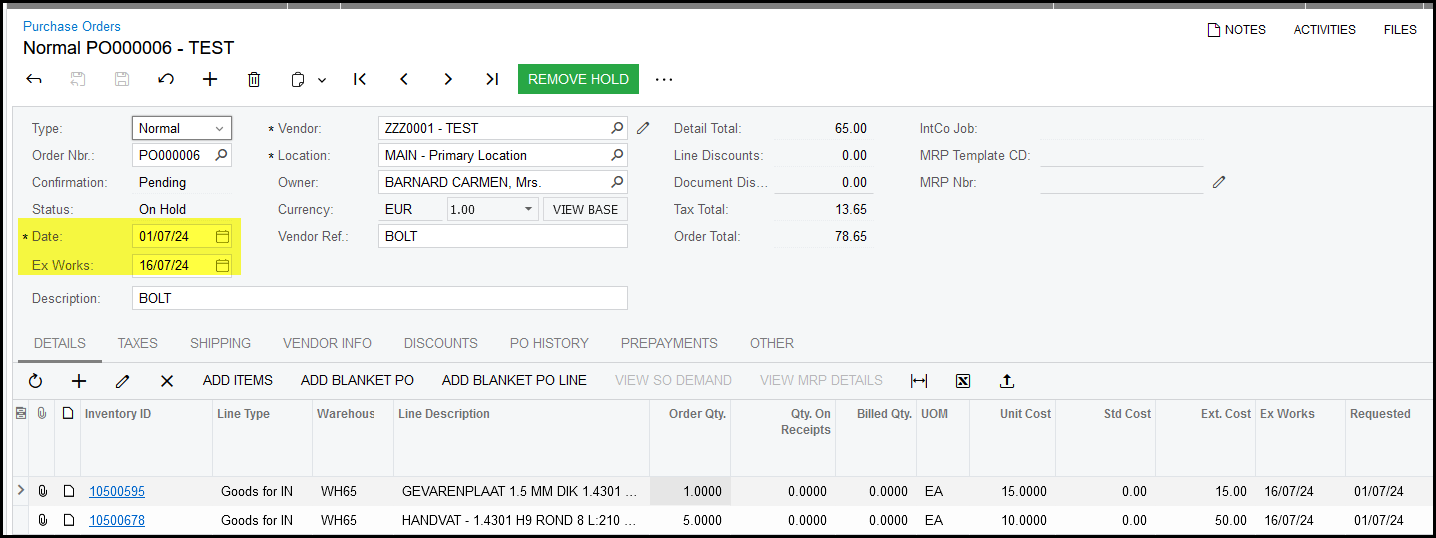
Task: Go to the first record
Action: tap(360, 79)
